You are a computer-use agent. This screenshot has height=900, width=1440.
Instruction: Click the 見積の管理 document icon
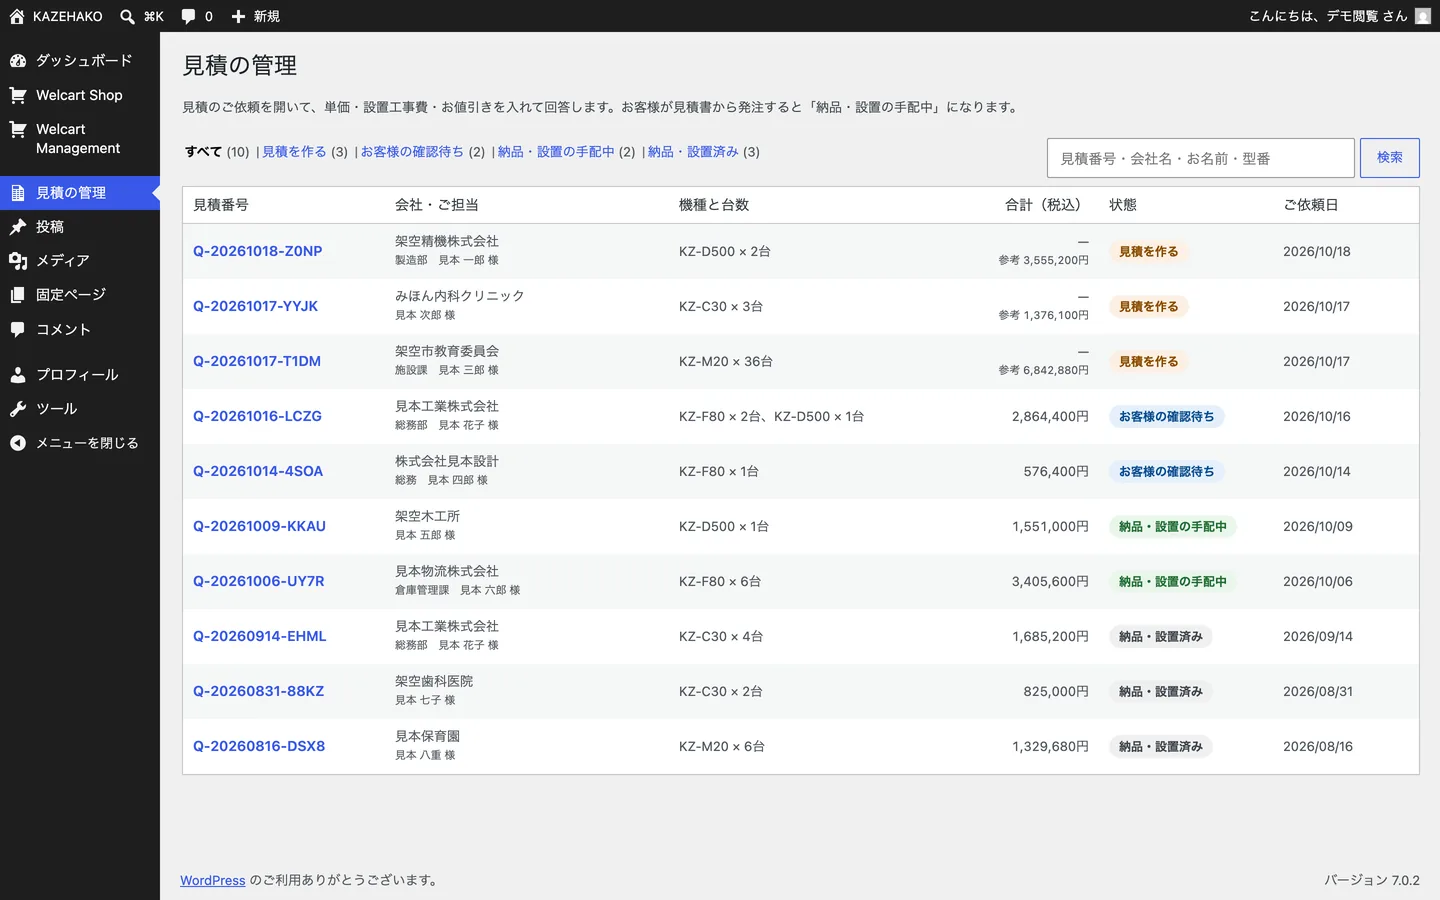(18, 193)
